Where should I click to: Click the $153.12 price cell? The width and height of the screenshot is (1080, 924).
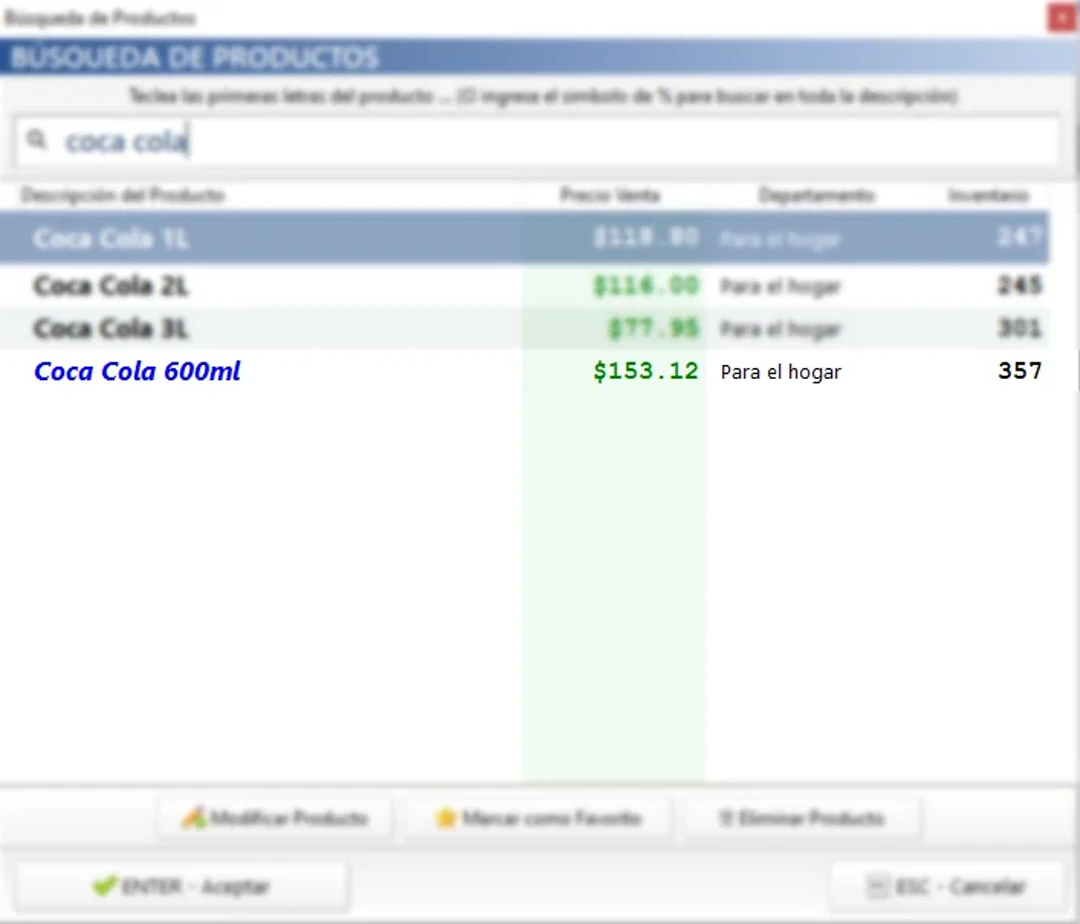click(x=645, y=371)
